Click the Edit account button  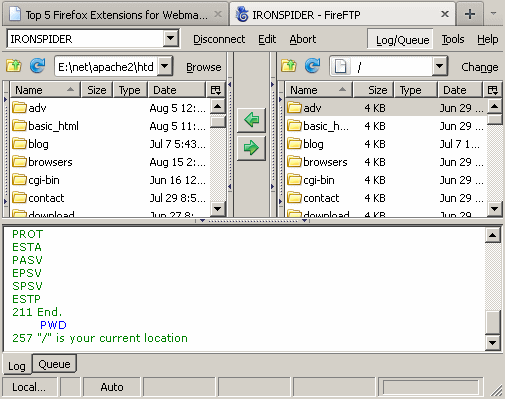click(267, 39)
